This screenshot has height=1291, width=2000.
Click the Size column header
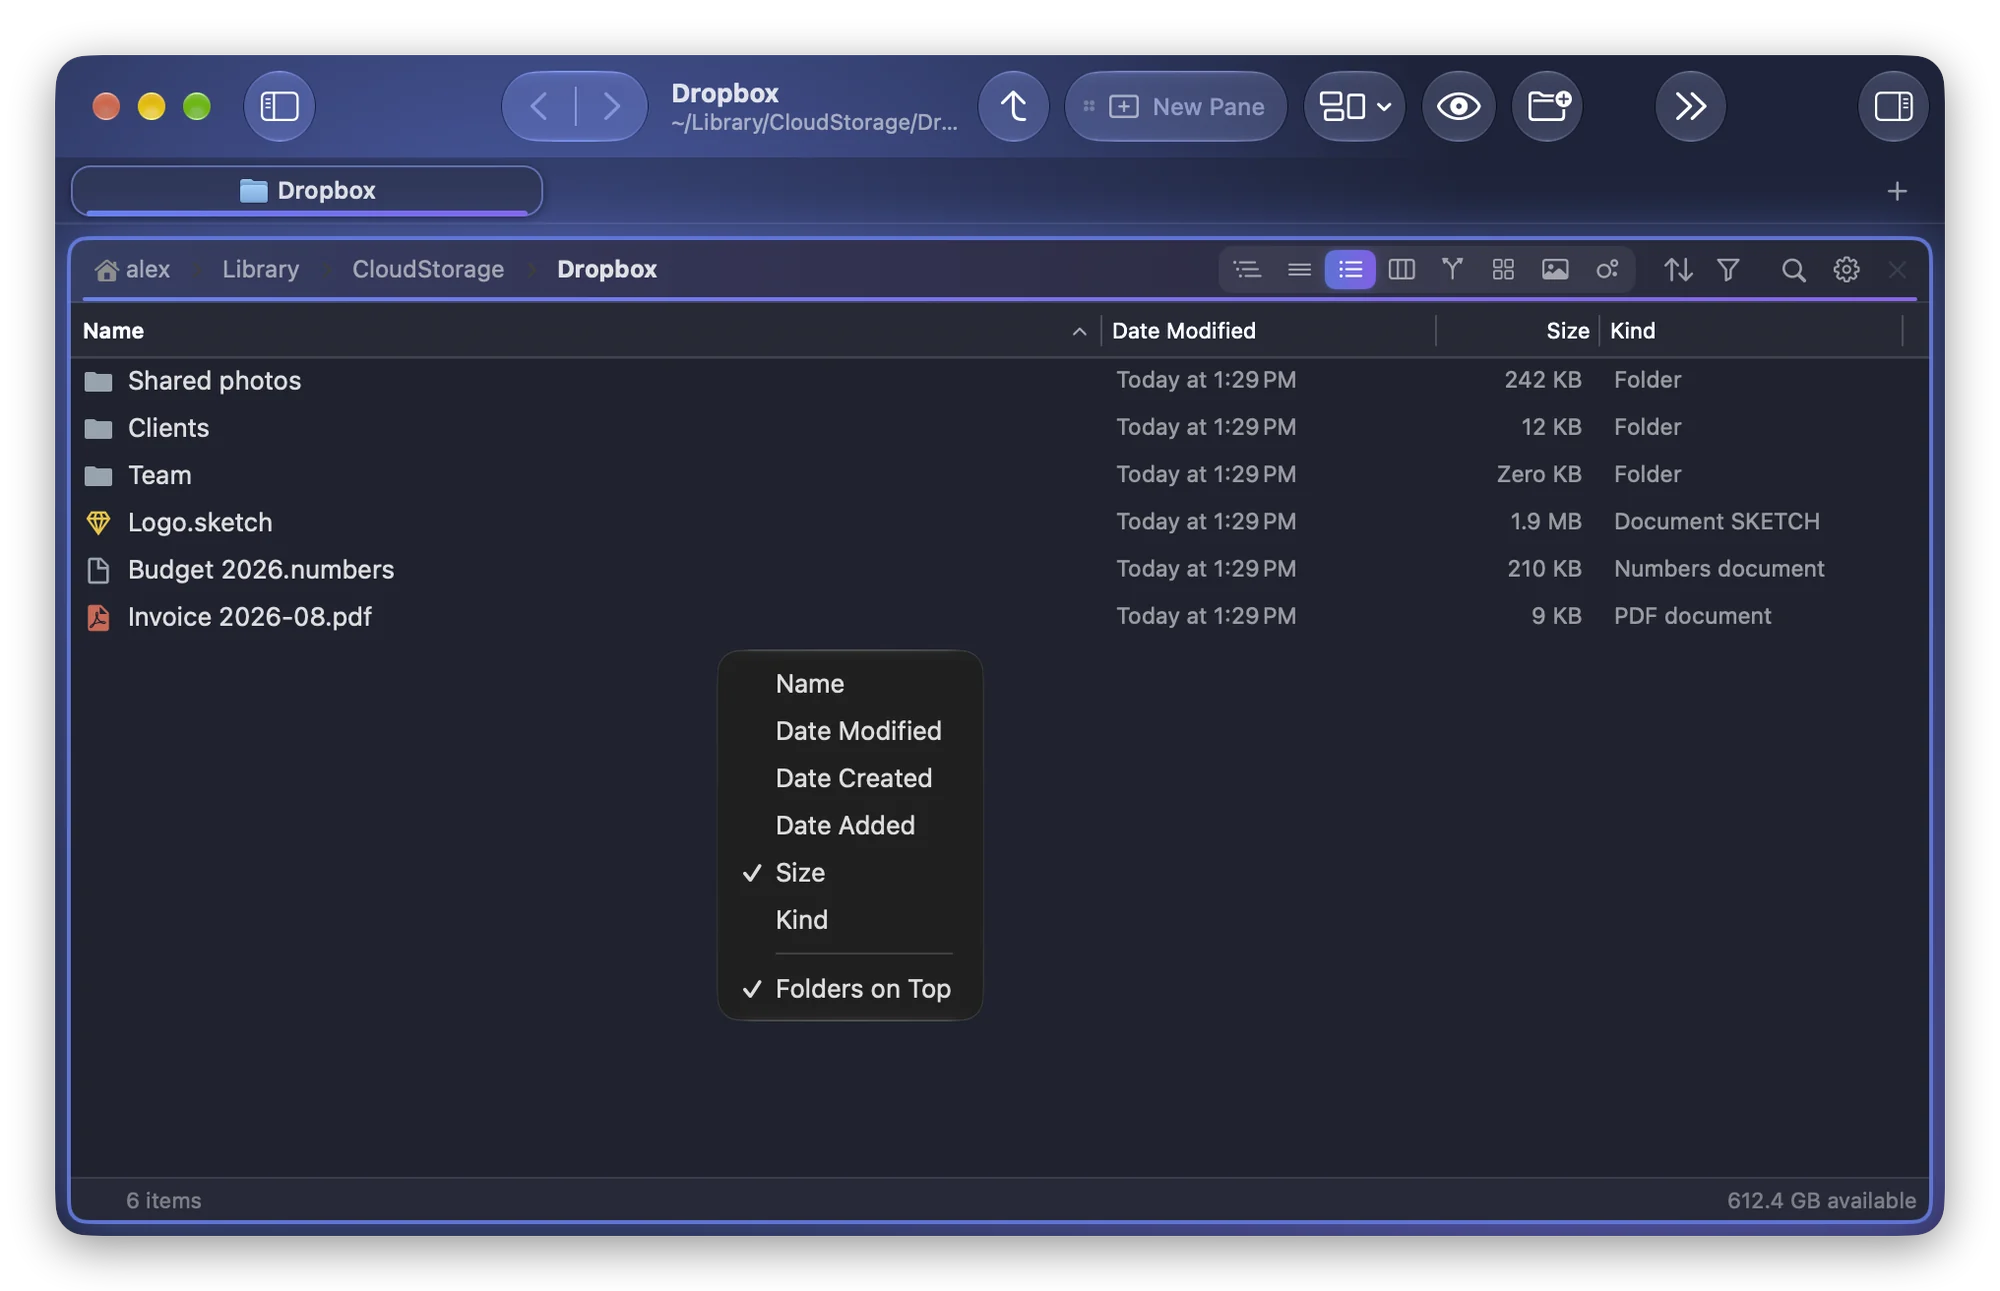pos(1517,331)
